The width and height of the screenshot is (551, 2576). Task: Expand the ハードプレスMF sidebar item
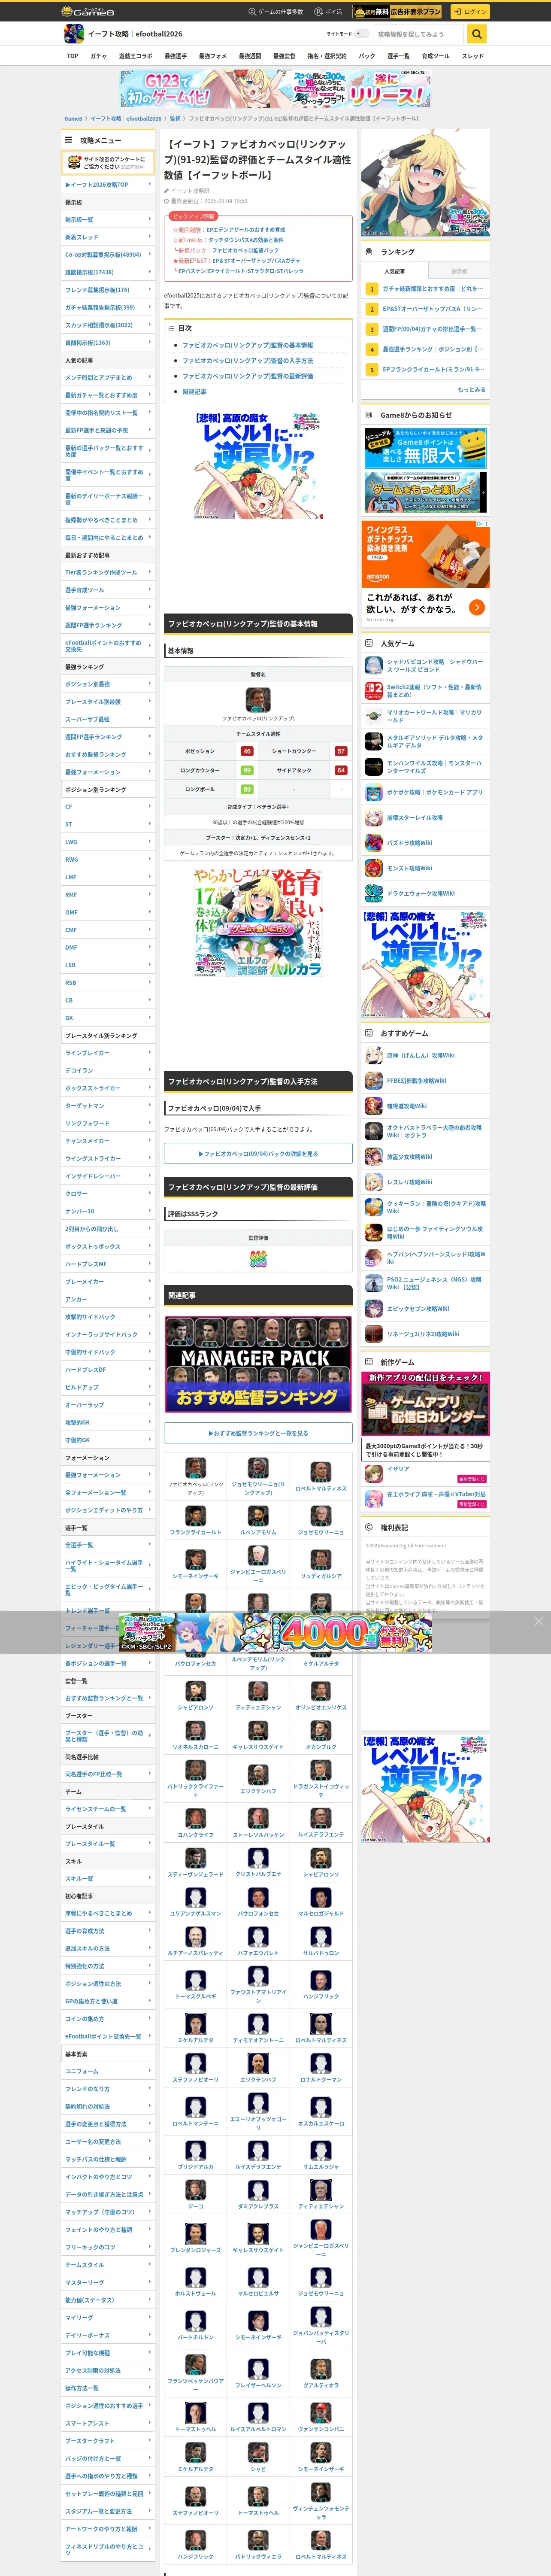tap(108, 1264)
